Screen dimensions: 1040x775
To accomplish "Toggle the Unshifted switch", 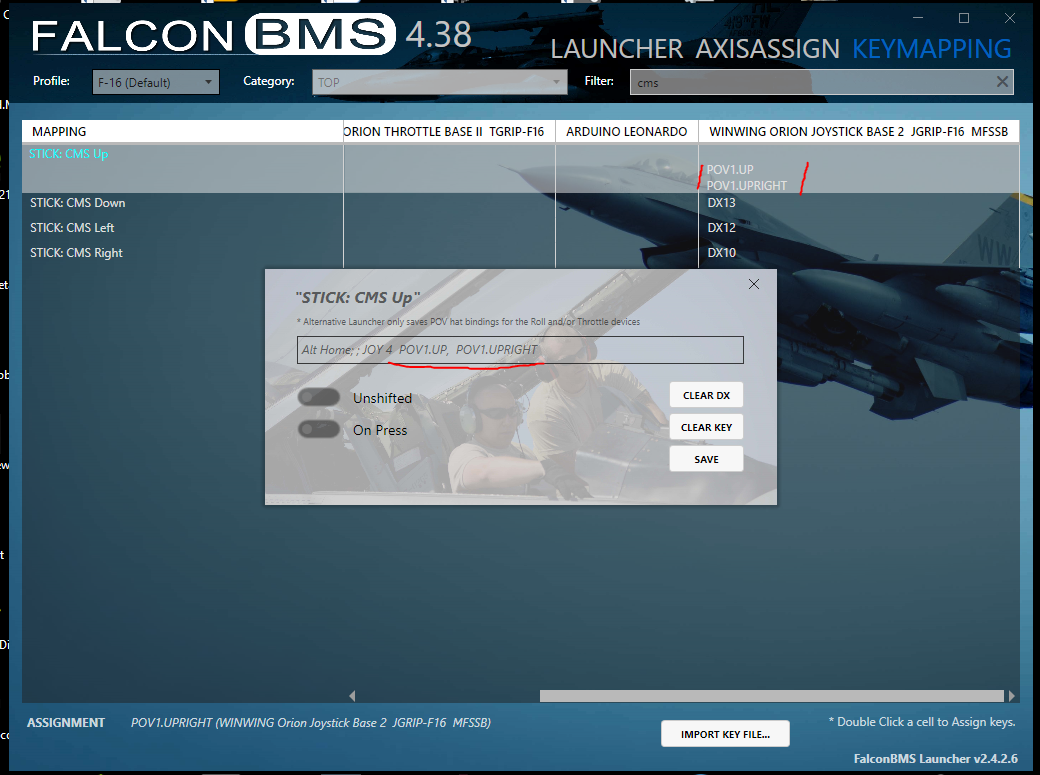I will pyautogui.click(x=319, y=397).
